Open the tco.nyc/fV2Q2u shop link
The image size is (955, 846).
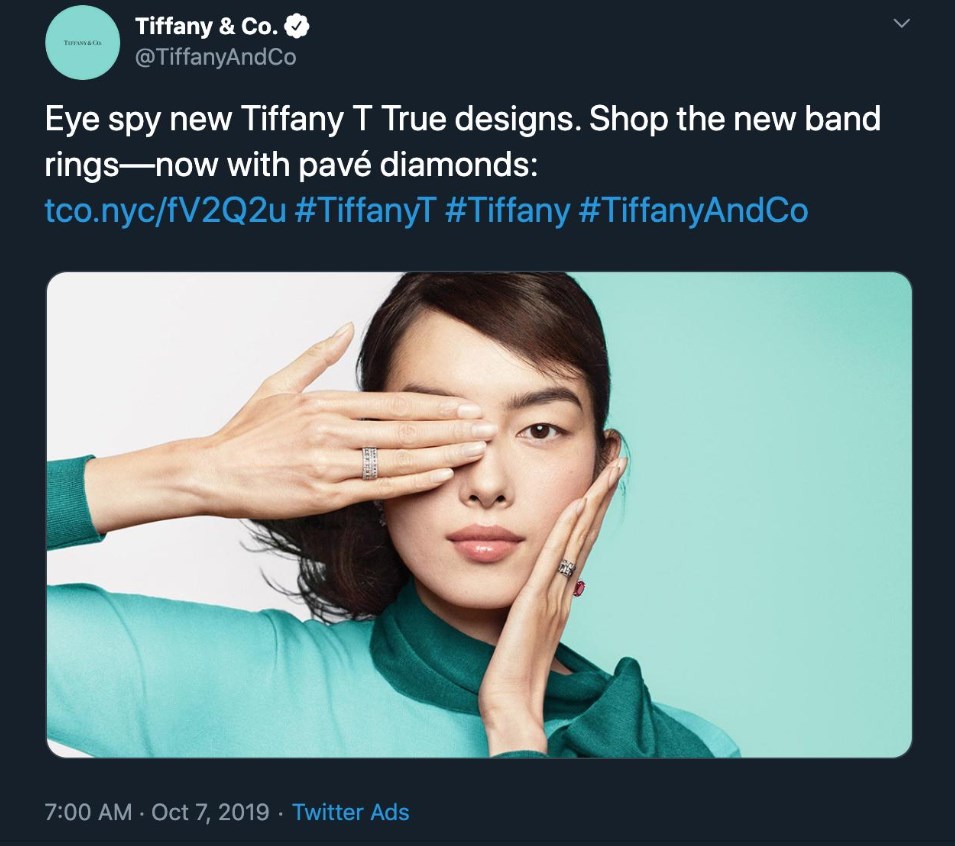(x=165, y=210)
